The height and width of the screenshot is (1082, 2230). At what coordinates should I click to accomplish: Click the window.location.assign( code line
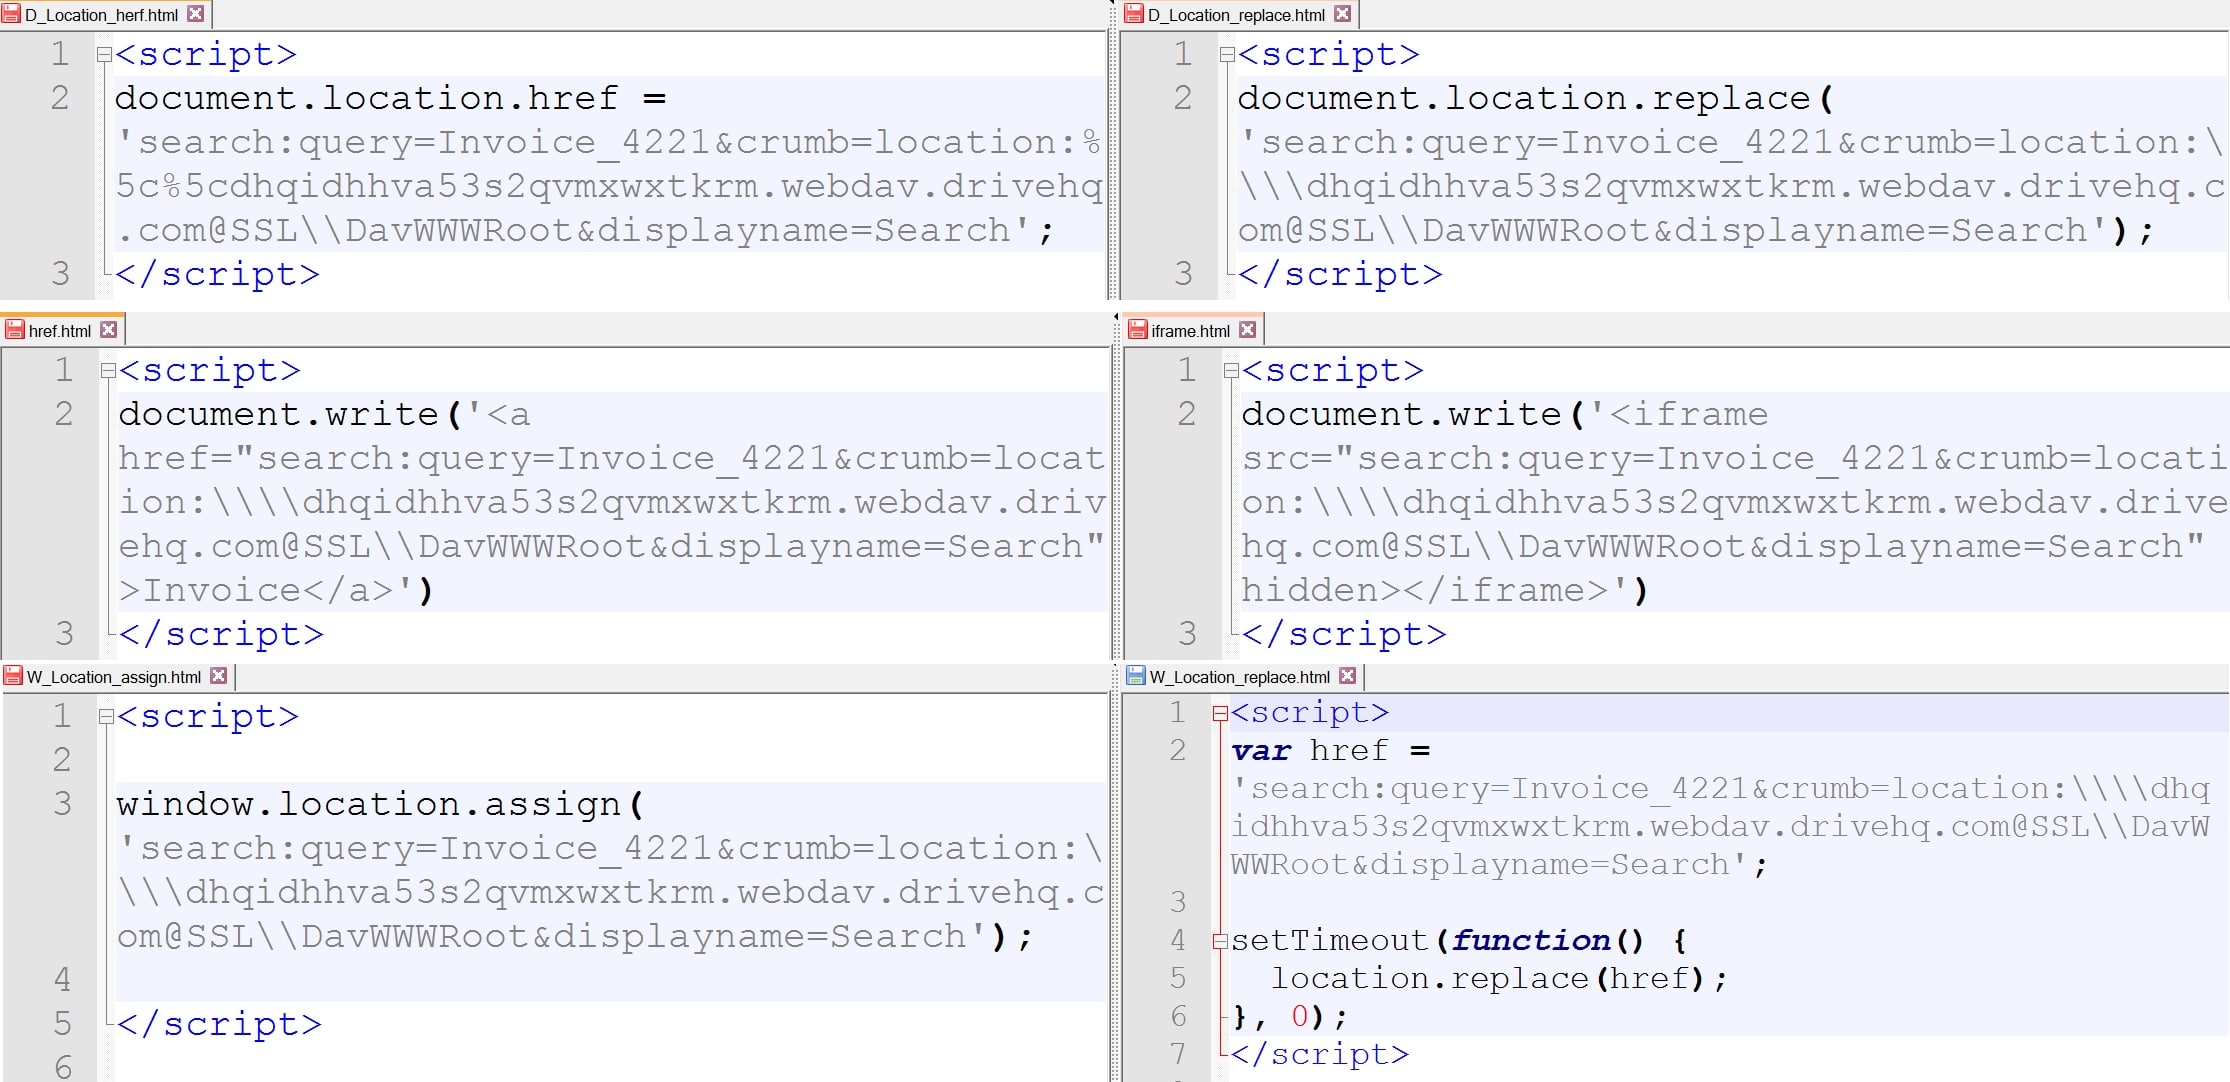380,805
